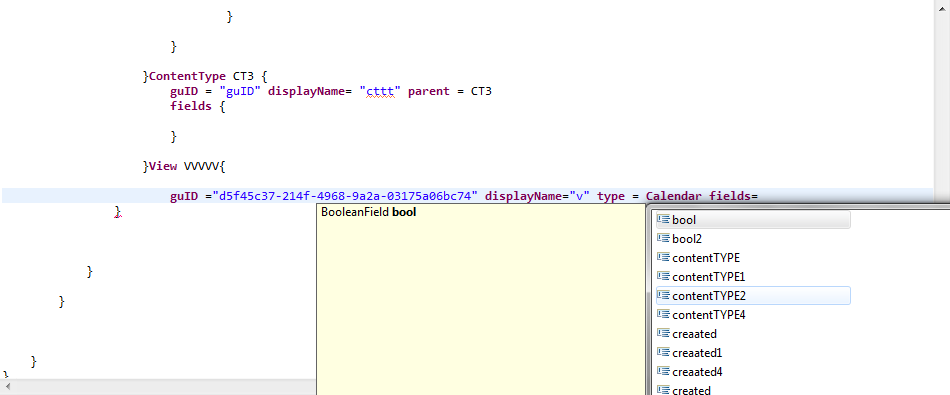Image resolution: width=950 pixels, height=395 pixels.
Task: Select 'creaated1' in the autocomplete list
Action: (x=753, y=353)
